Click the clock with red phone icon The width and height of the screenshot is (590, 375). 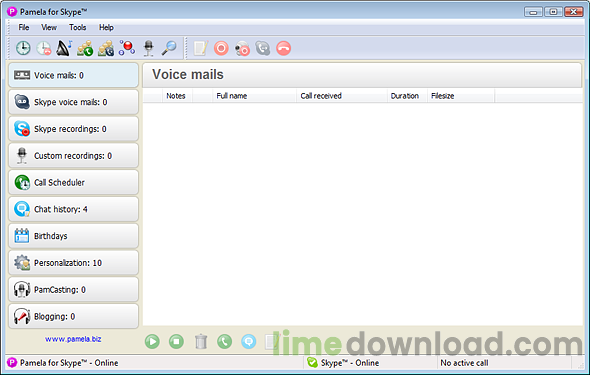(44, 49)
